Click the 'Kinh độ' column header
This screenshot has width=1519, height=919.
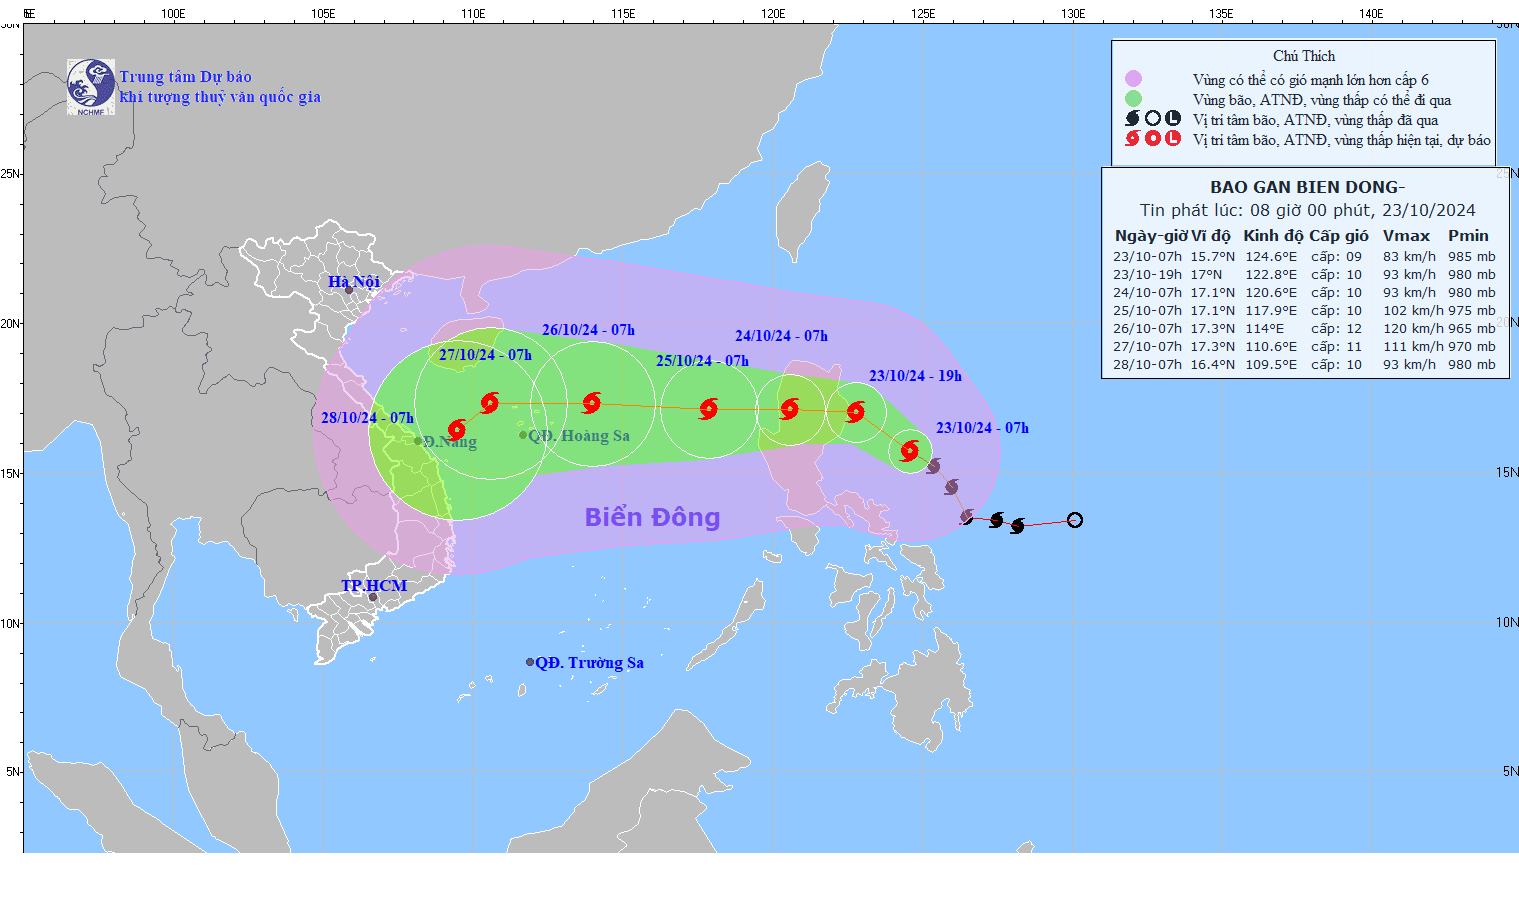coord(1273,236)
